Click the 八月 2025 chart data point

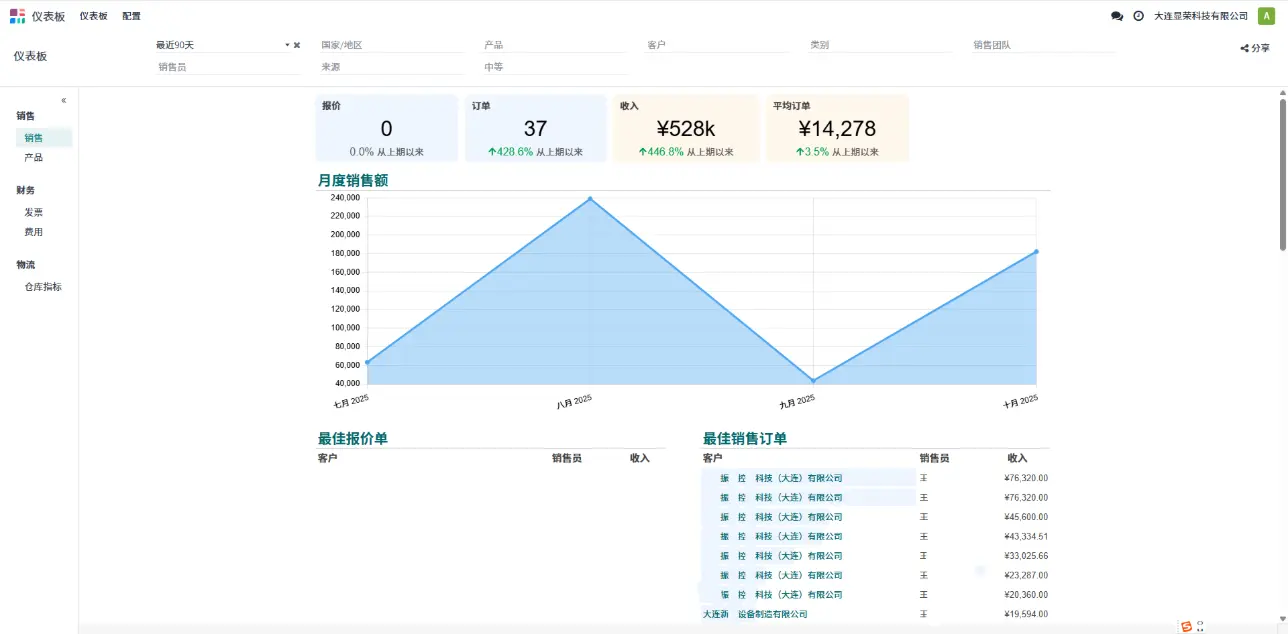click(x=590, y=199)
